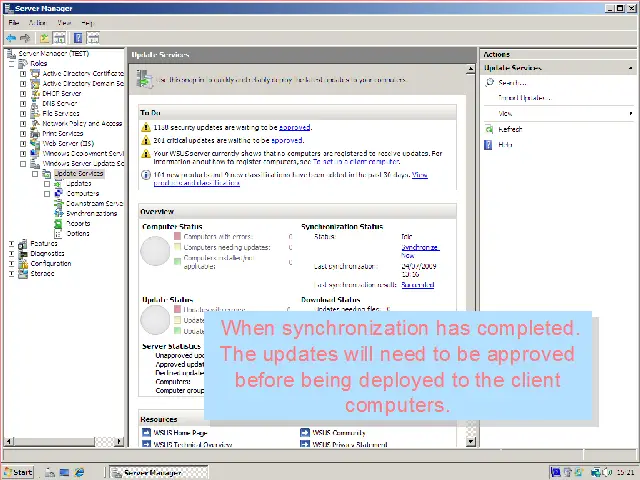
Task: Select the Configuration tree node
Action: (51, 264)
